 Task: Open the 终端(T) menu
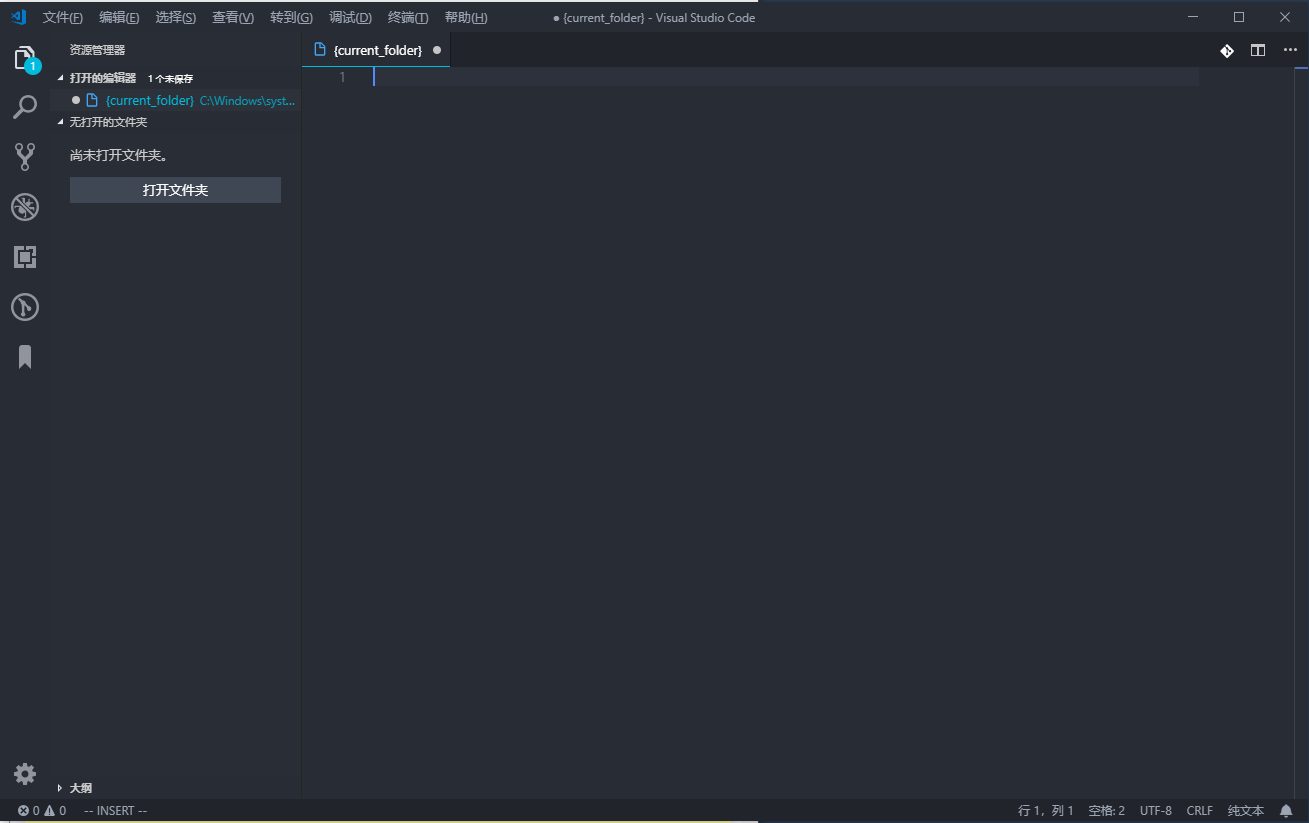point(407,18)
